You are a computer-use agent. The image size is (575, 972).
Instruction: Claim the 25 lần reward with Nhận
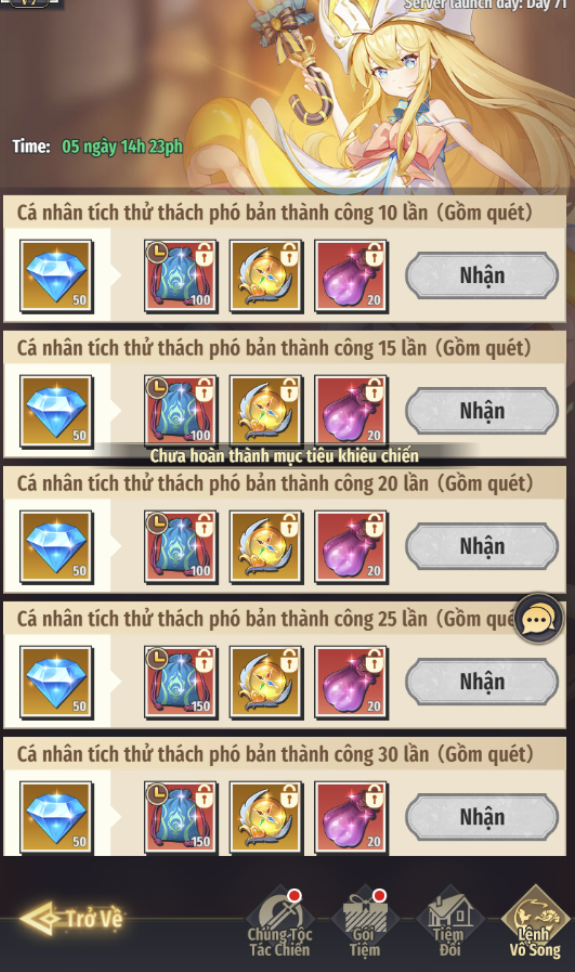click(x=482, y=681)
